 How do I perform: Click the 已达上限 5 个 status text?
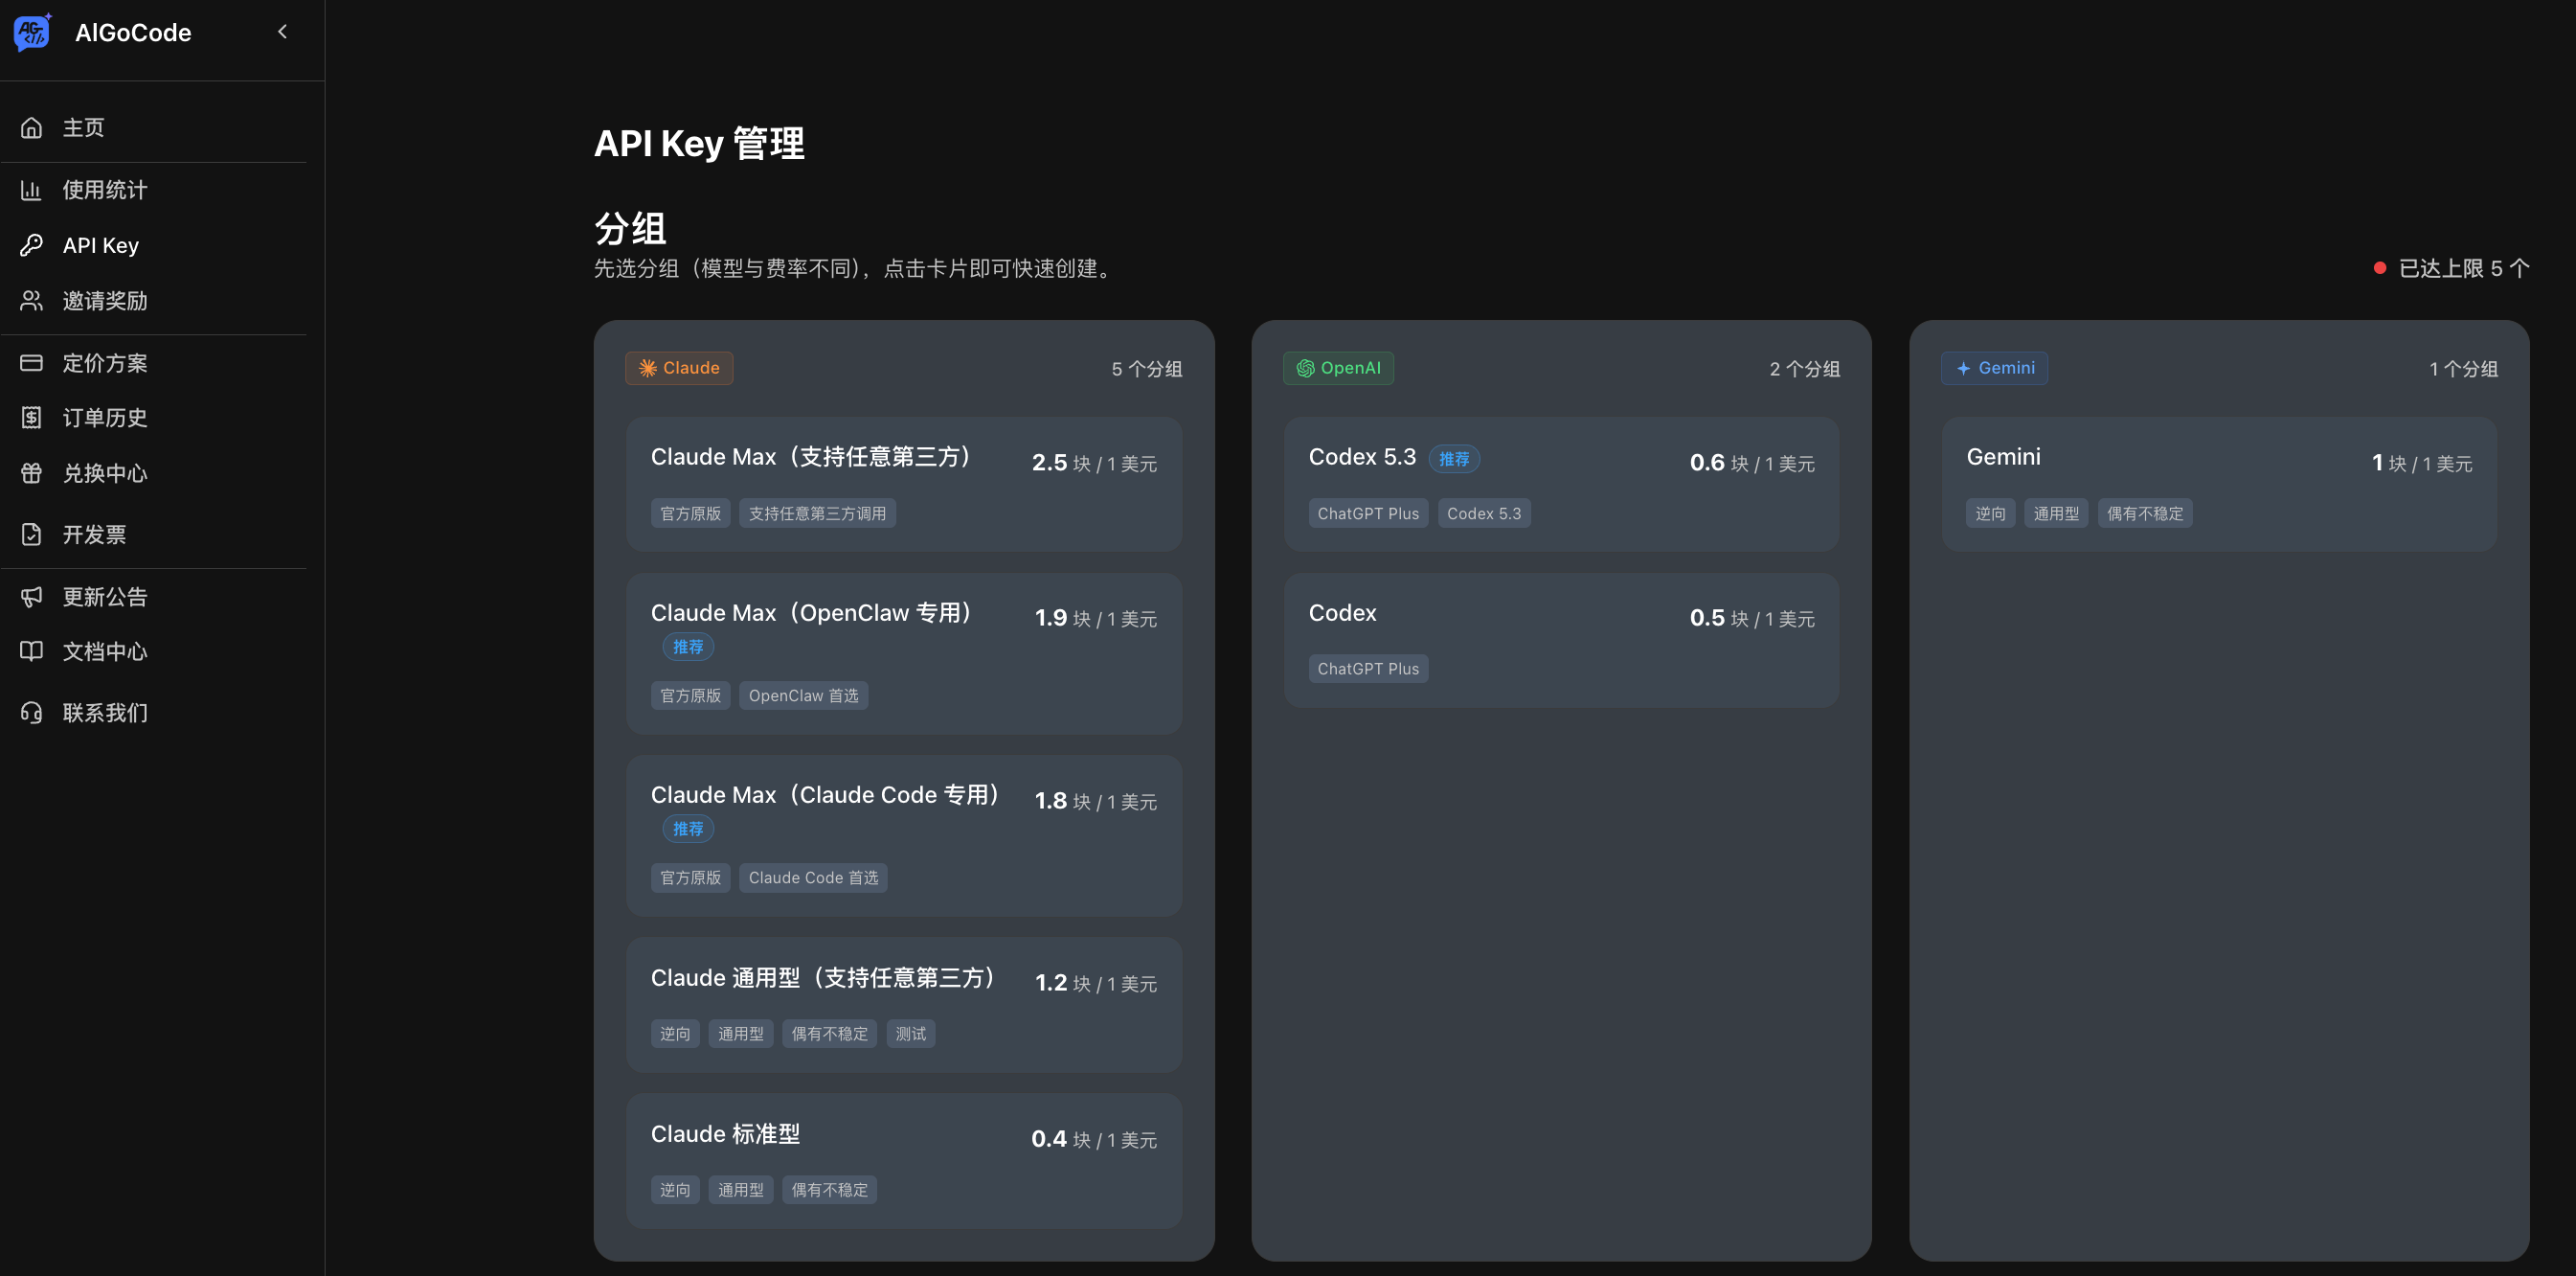(2464, 268)
